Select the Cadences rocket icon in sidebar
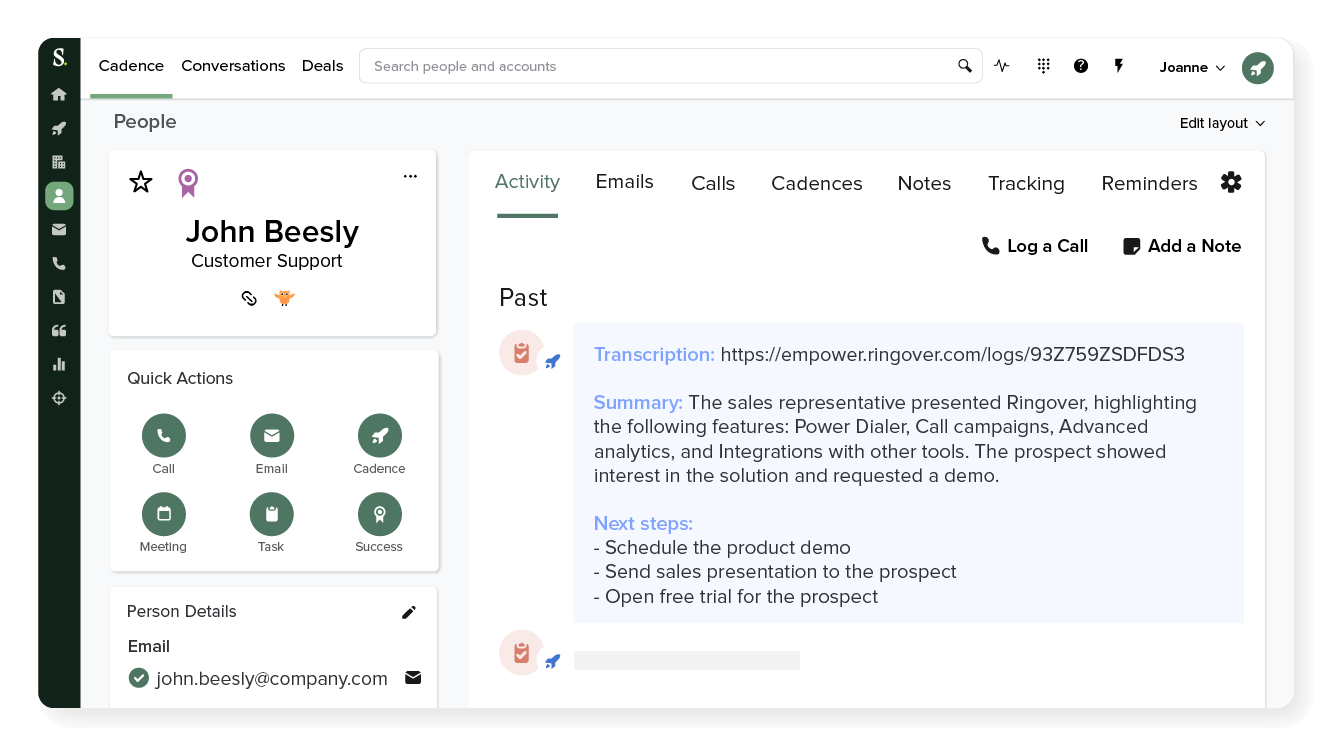1332x746 pixels. coord(59,128)
